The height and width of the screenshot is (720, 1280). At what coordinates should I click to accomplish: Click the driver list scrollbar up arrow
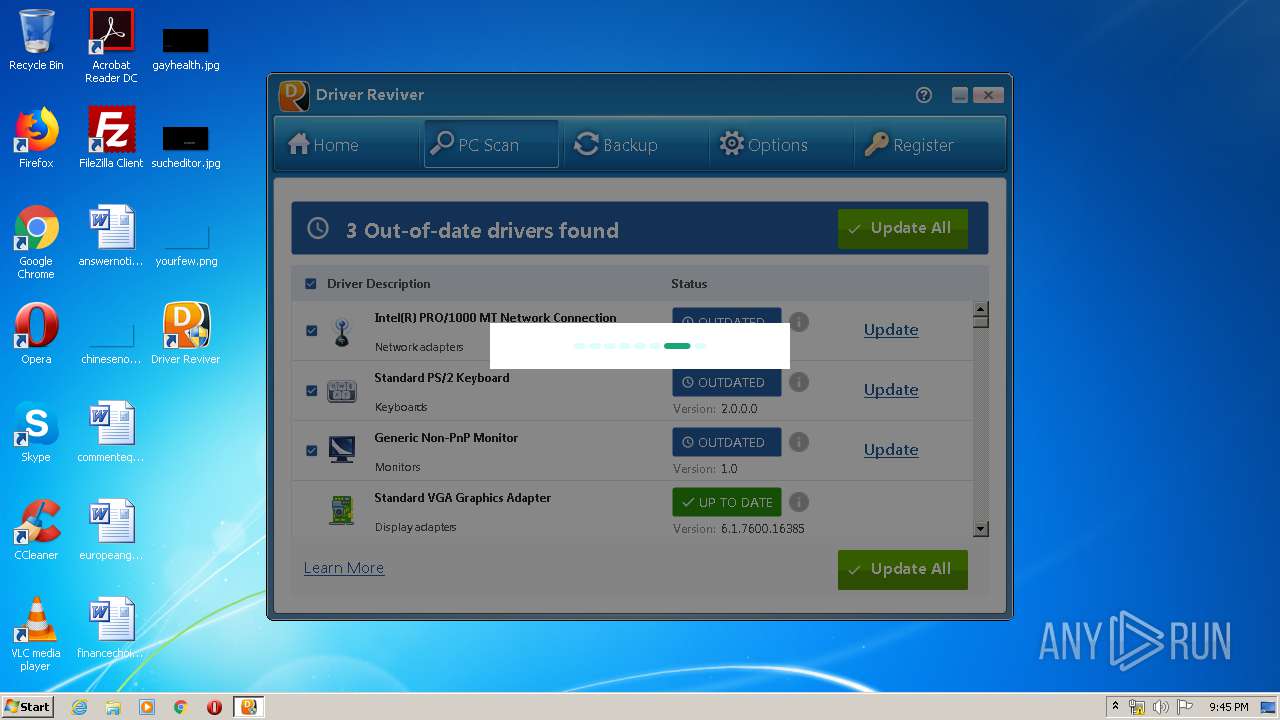point(981,309)
